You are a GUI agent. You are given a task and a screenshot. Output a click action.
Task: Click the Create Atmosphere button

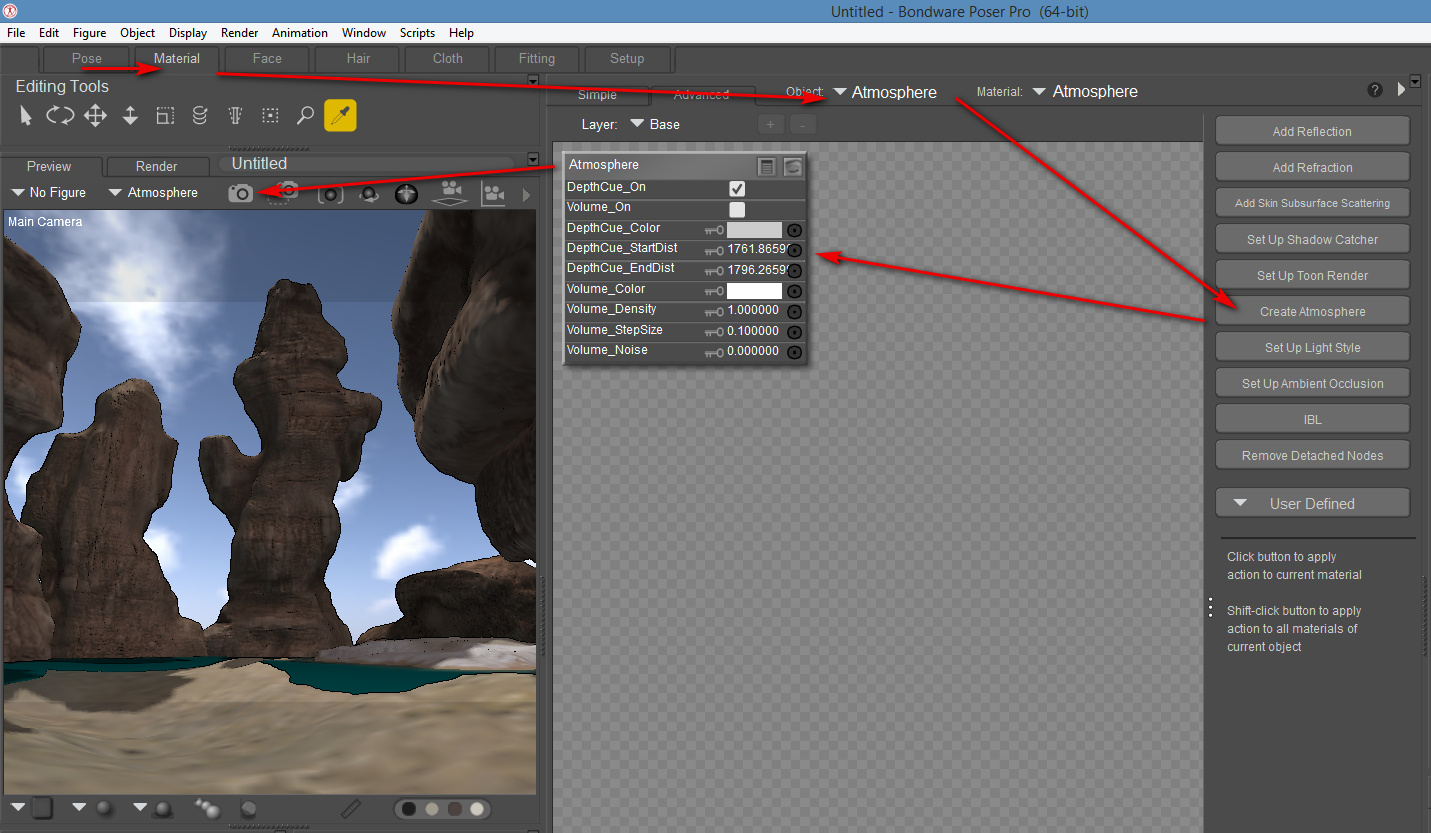[x=1311, y=311]
